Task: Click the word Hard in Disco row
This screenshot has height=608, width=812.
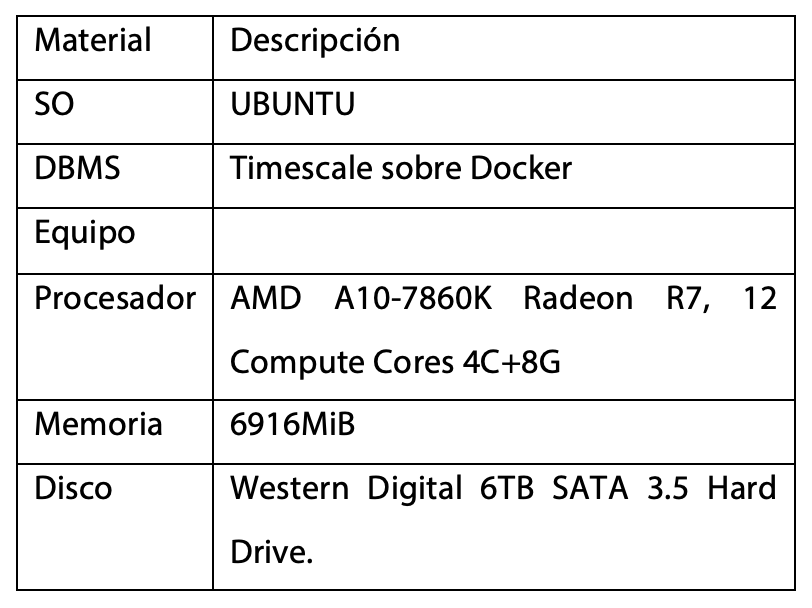Action: coord(742,488)
